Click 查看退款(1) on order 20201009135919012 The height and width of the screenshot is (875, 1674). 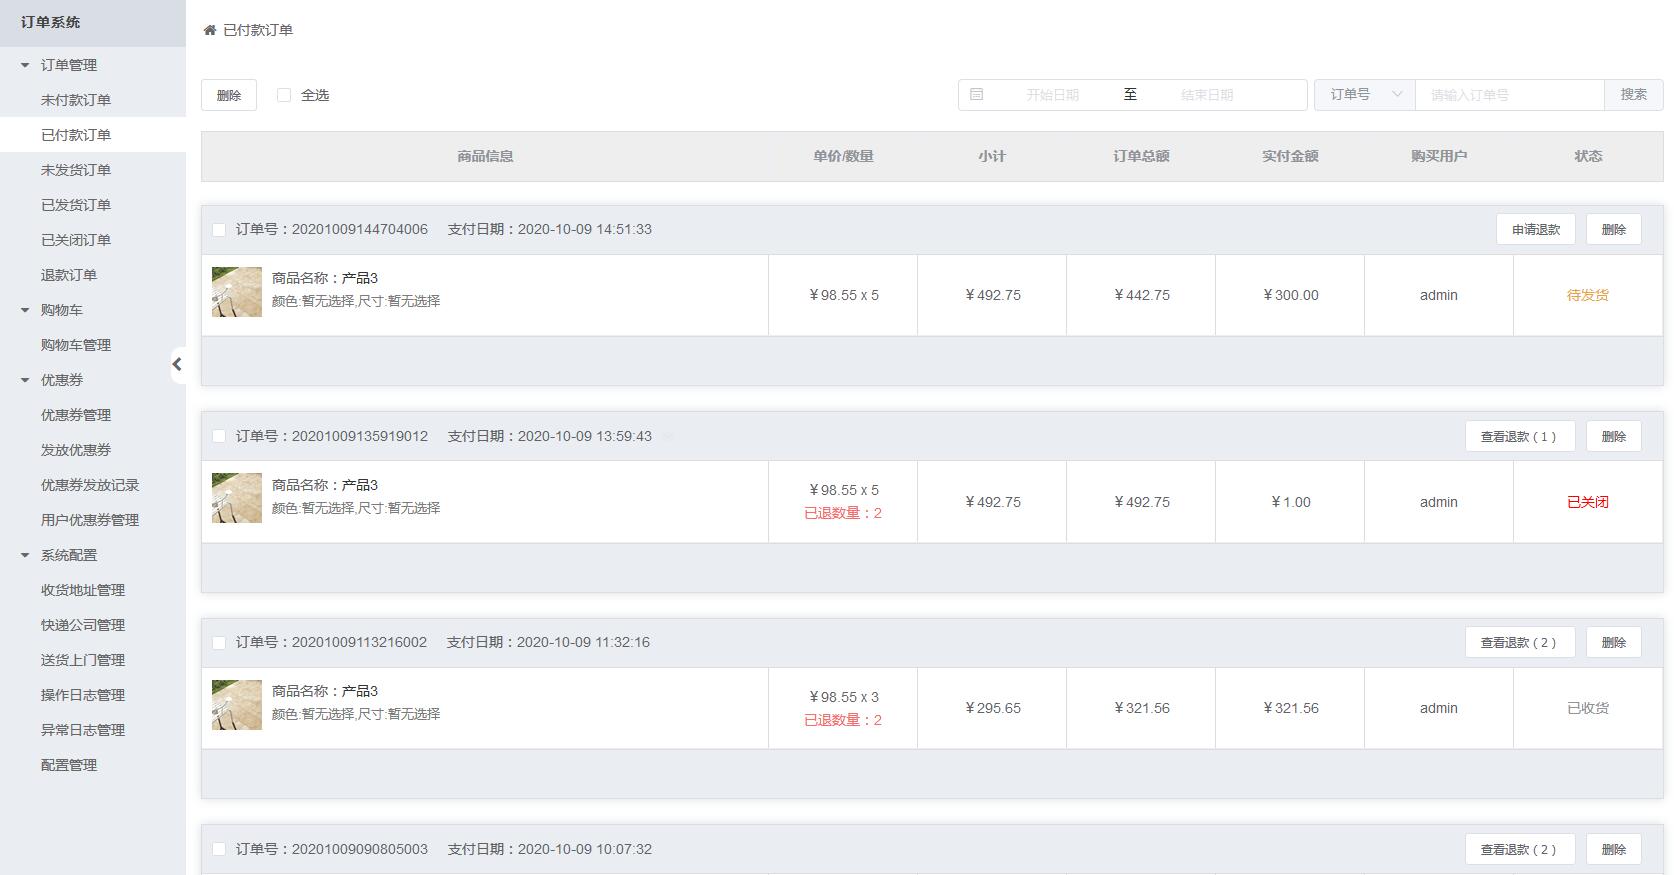[1520, 436]
